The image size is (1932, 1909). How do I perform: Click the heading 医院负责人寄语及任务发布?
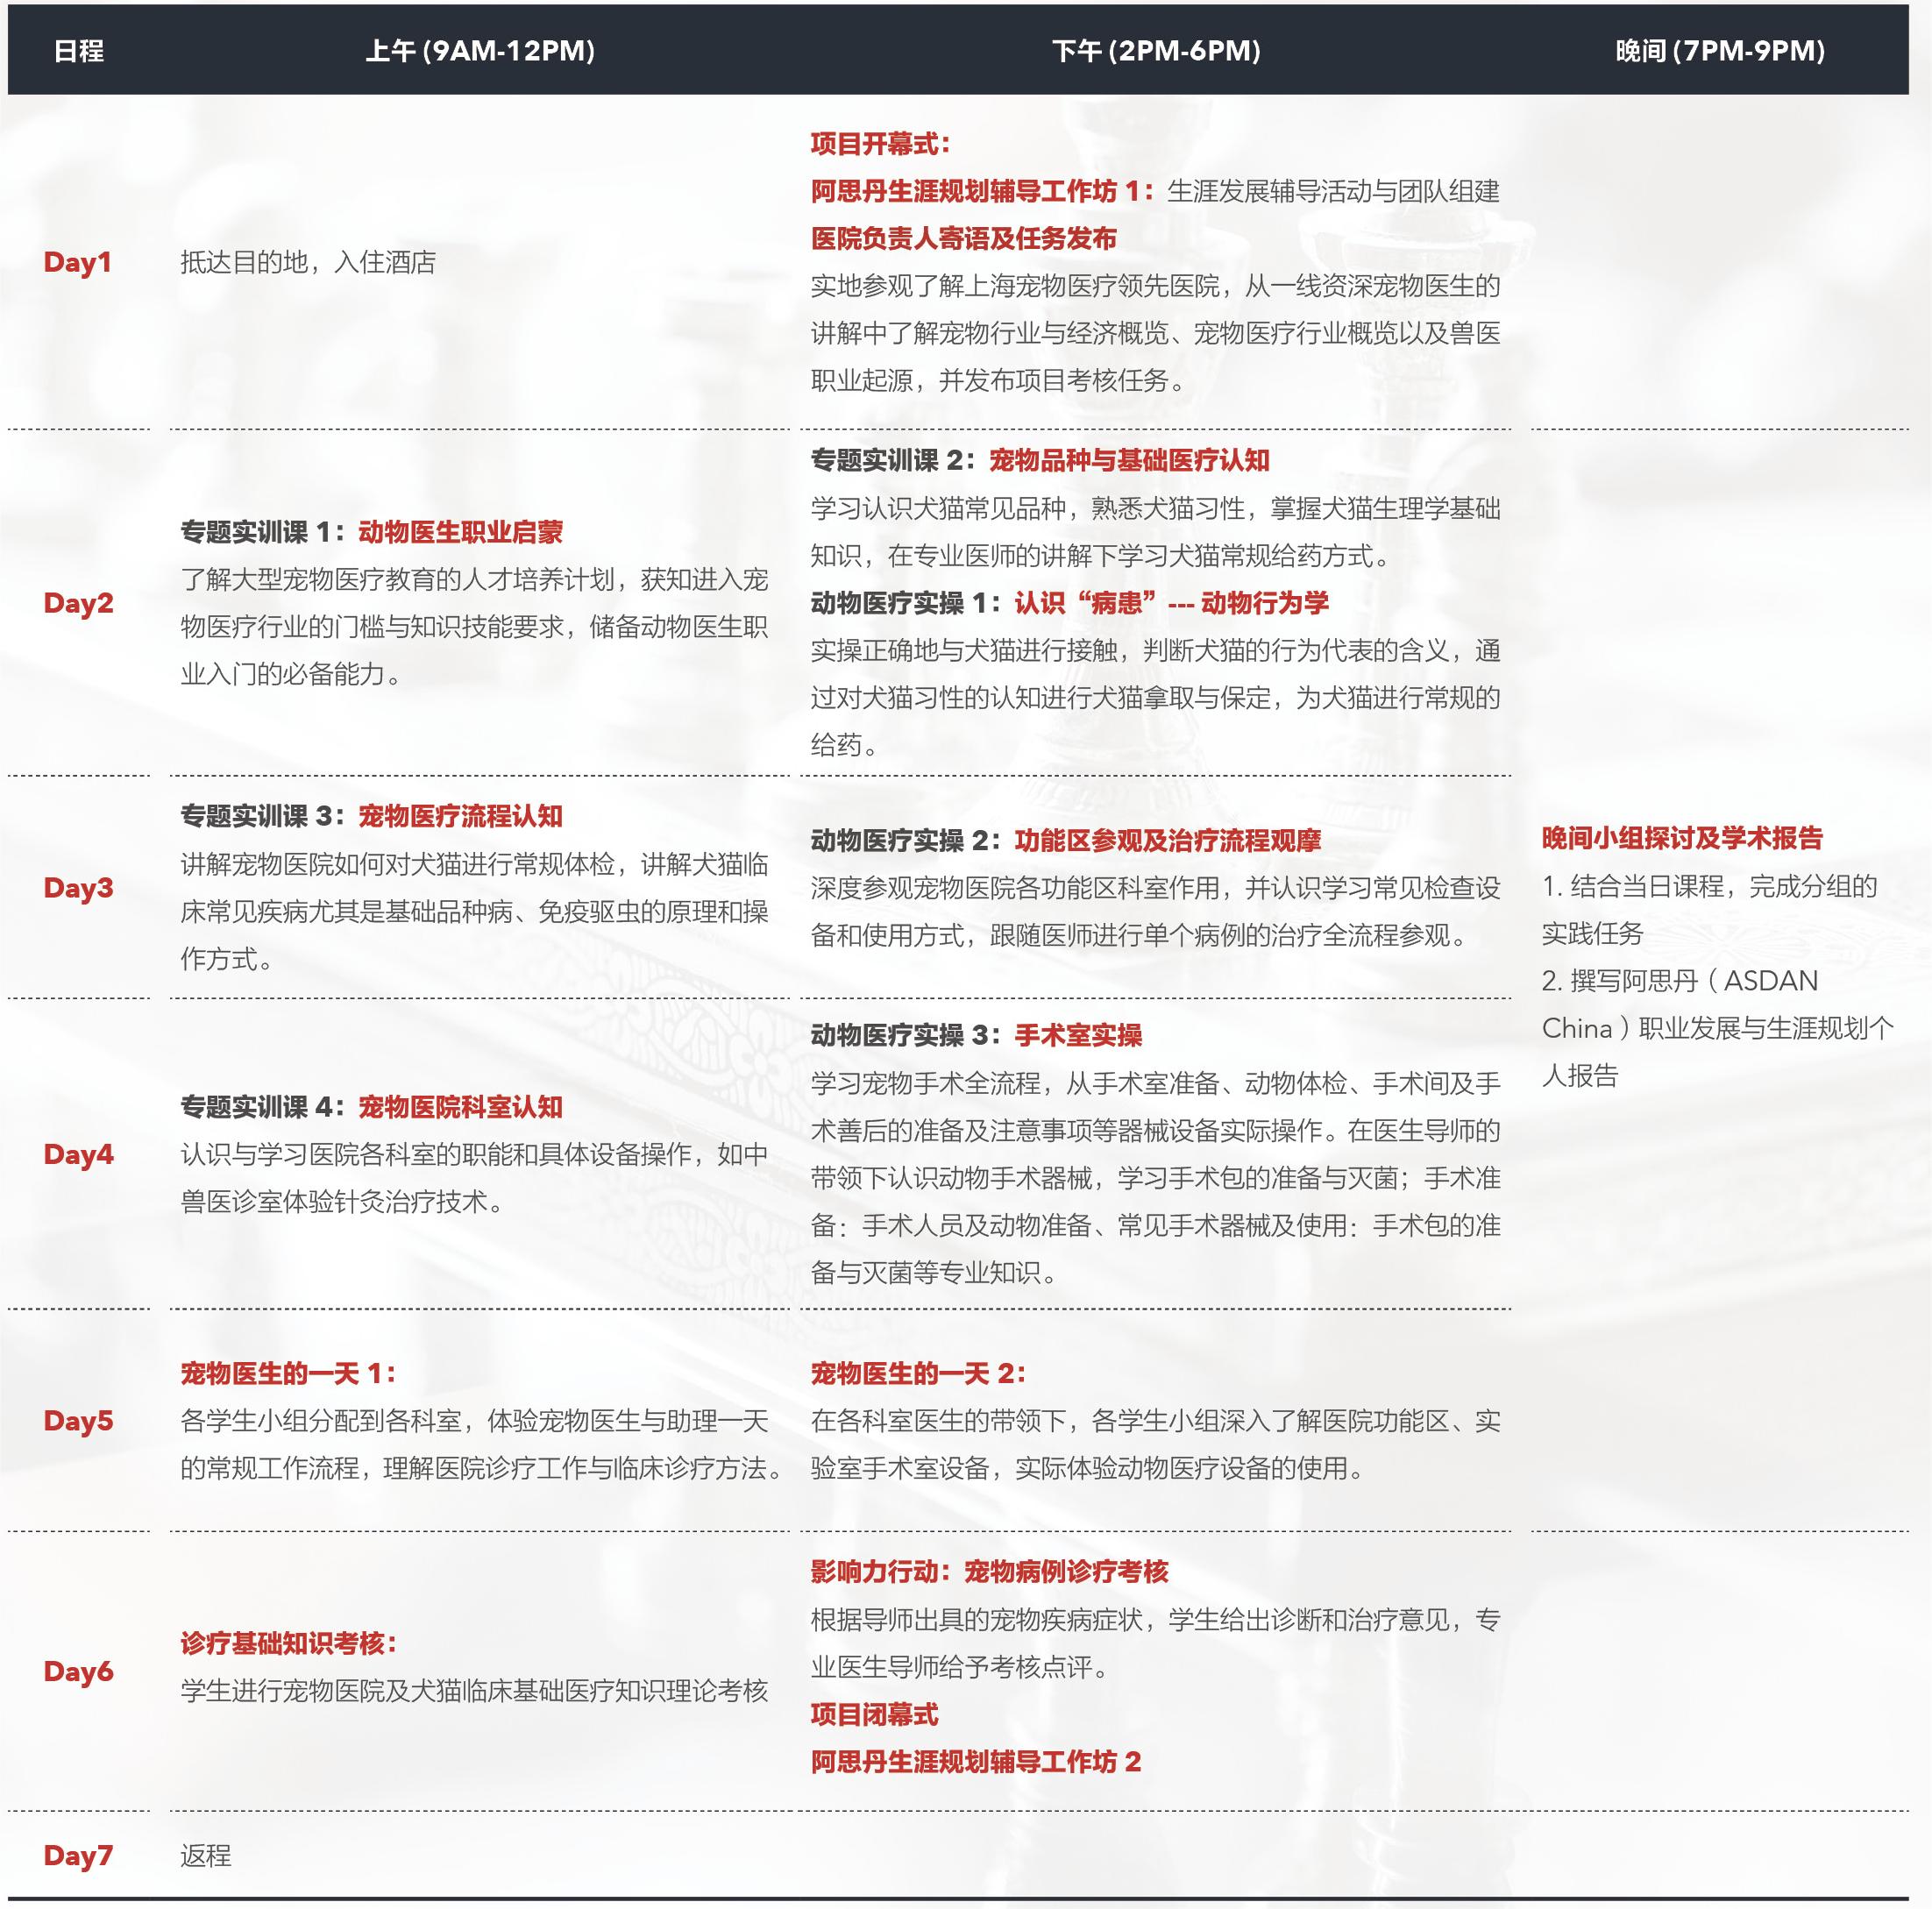coord(964,238)
